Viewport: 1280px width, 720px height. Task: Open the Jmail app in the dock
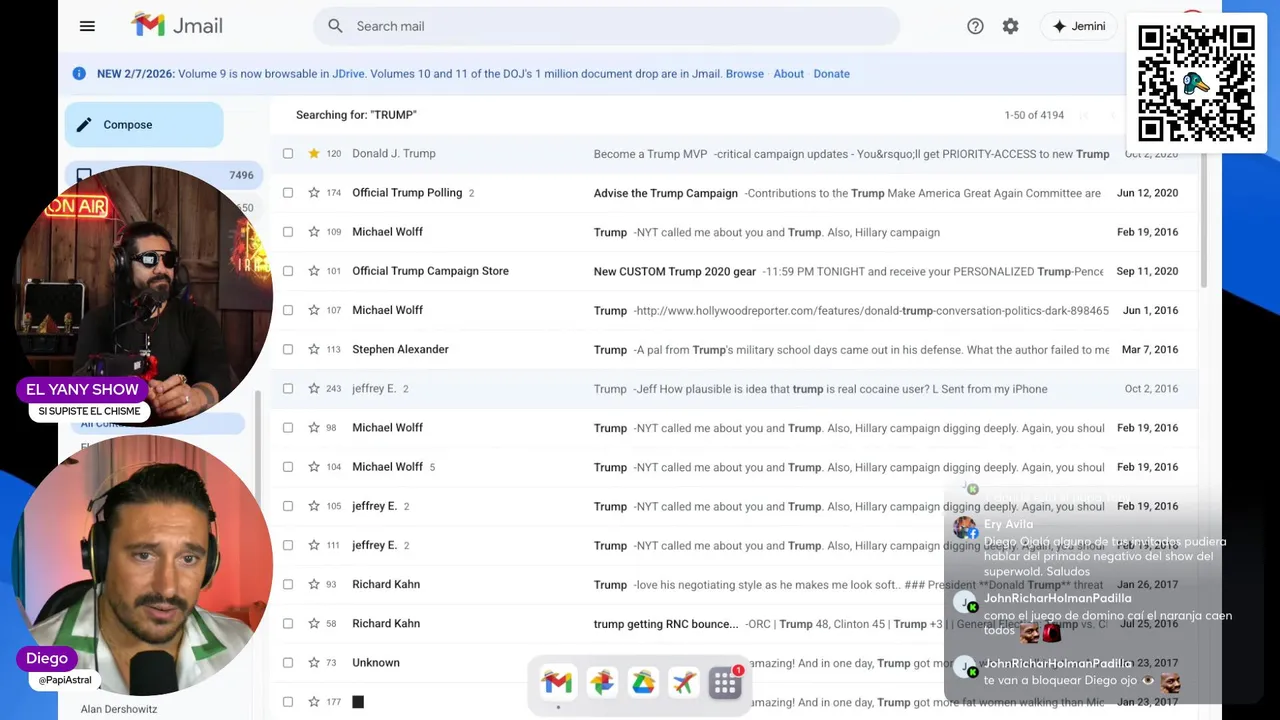click(x=558, y=683)
